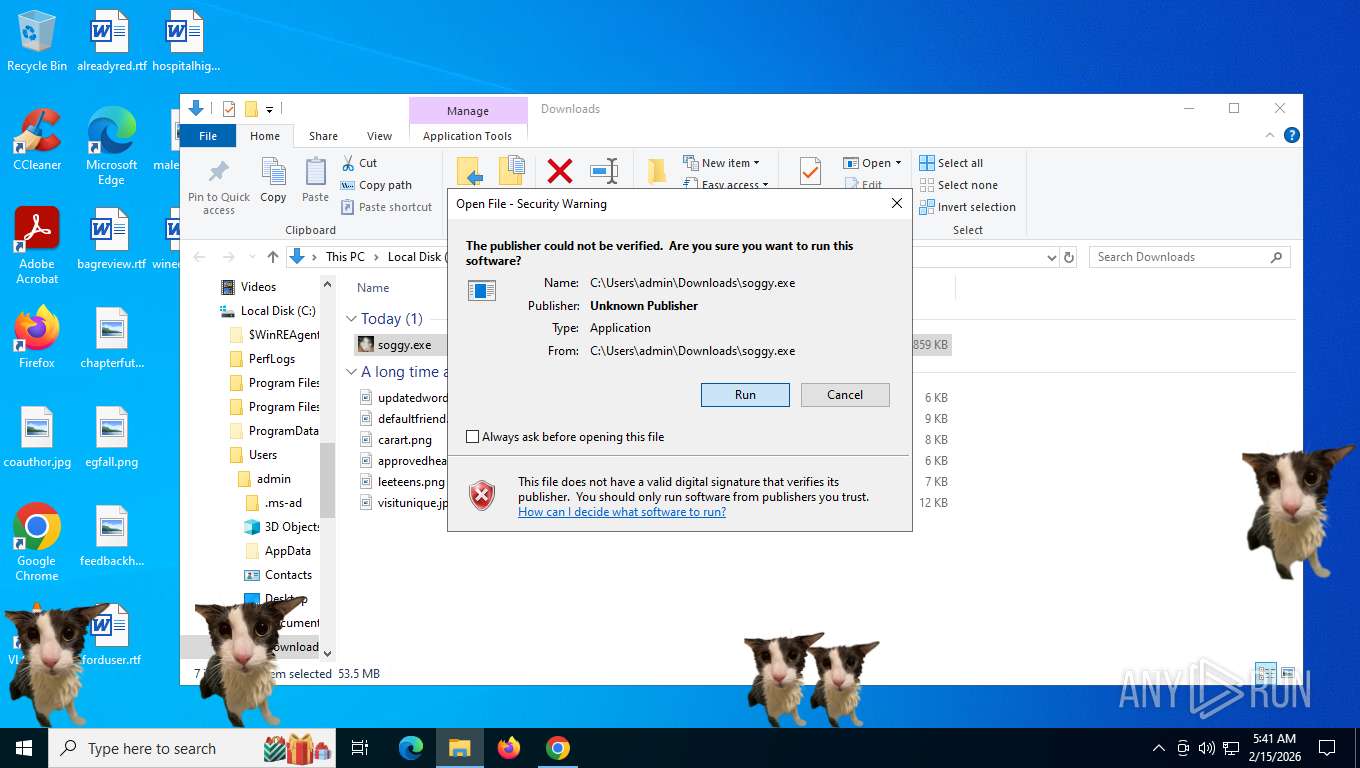
Task: Click Select none in ribbon
Action: pyautogui.click(x=958, y=185)
